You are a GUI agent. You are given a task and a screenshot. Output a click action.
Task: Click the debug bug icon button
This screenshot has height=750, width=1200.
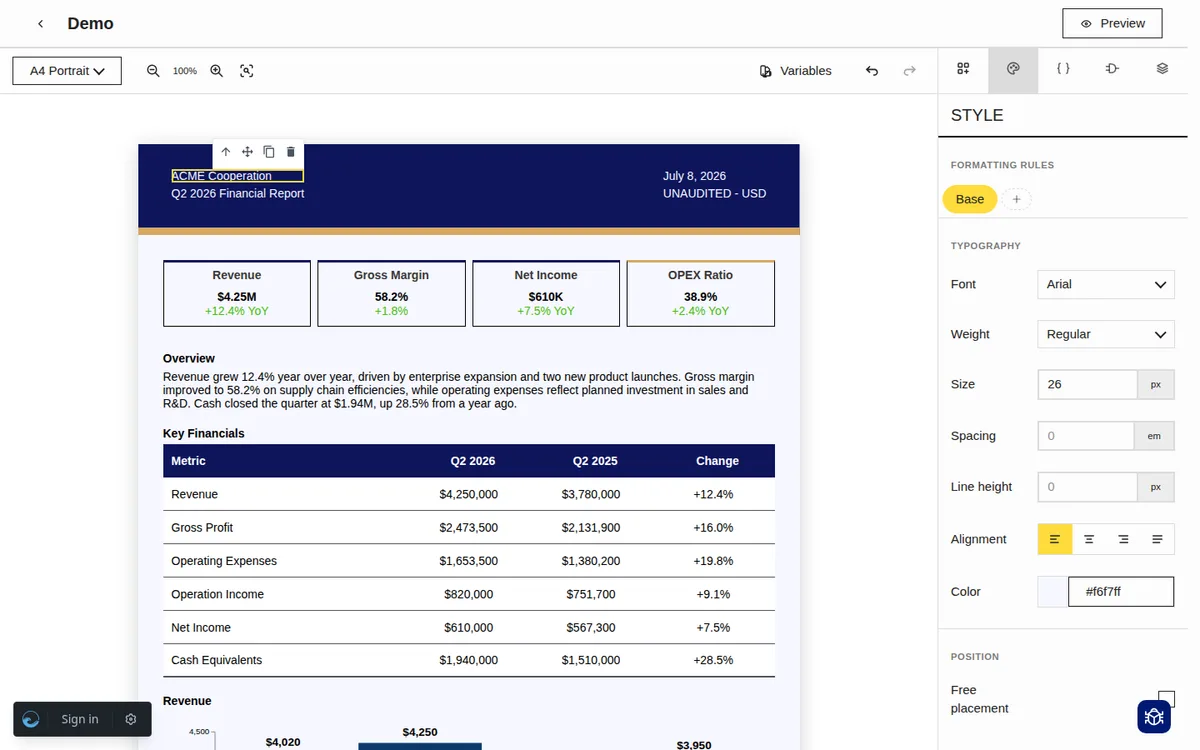tap(1154, 716)
